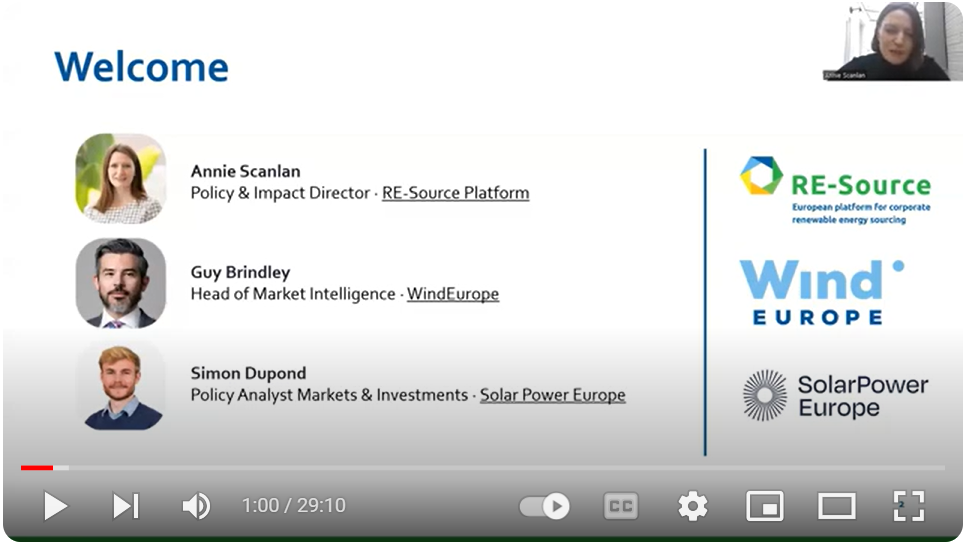Play the video
Screen dimensions: 967x542
(x=56, y=506)
